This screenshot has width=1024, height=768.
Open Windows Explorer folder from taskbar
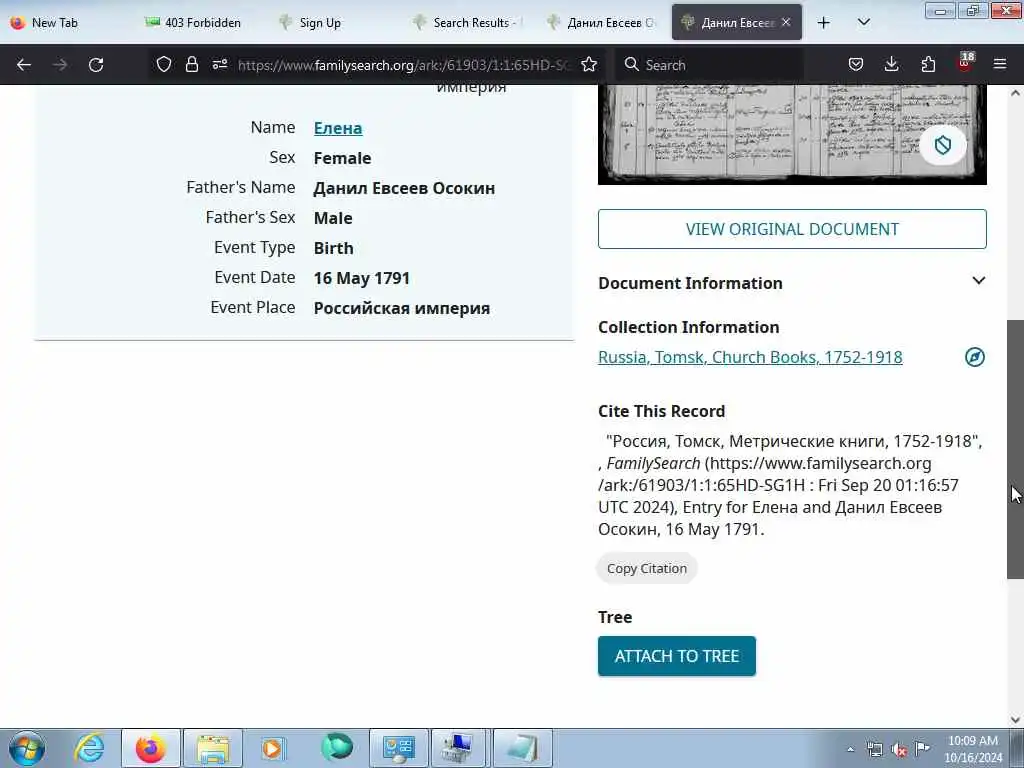pyautogui.click(x=213, y=748)
